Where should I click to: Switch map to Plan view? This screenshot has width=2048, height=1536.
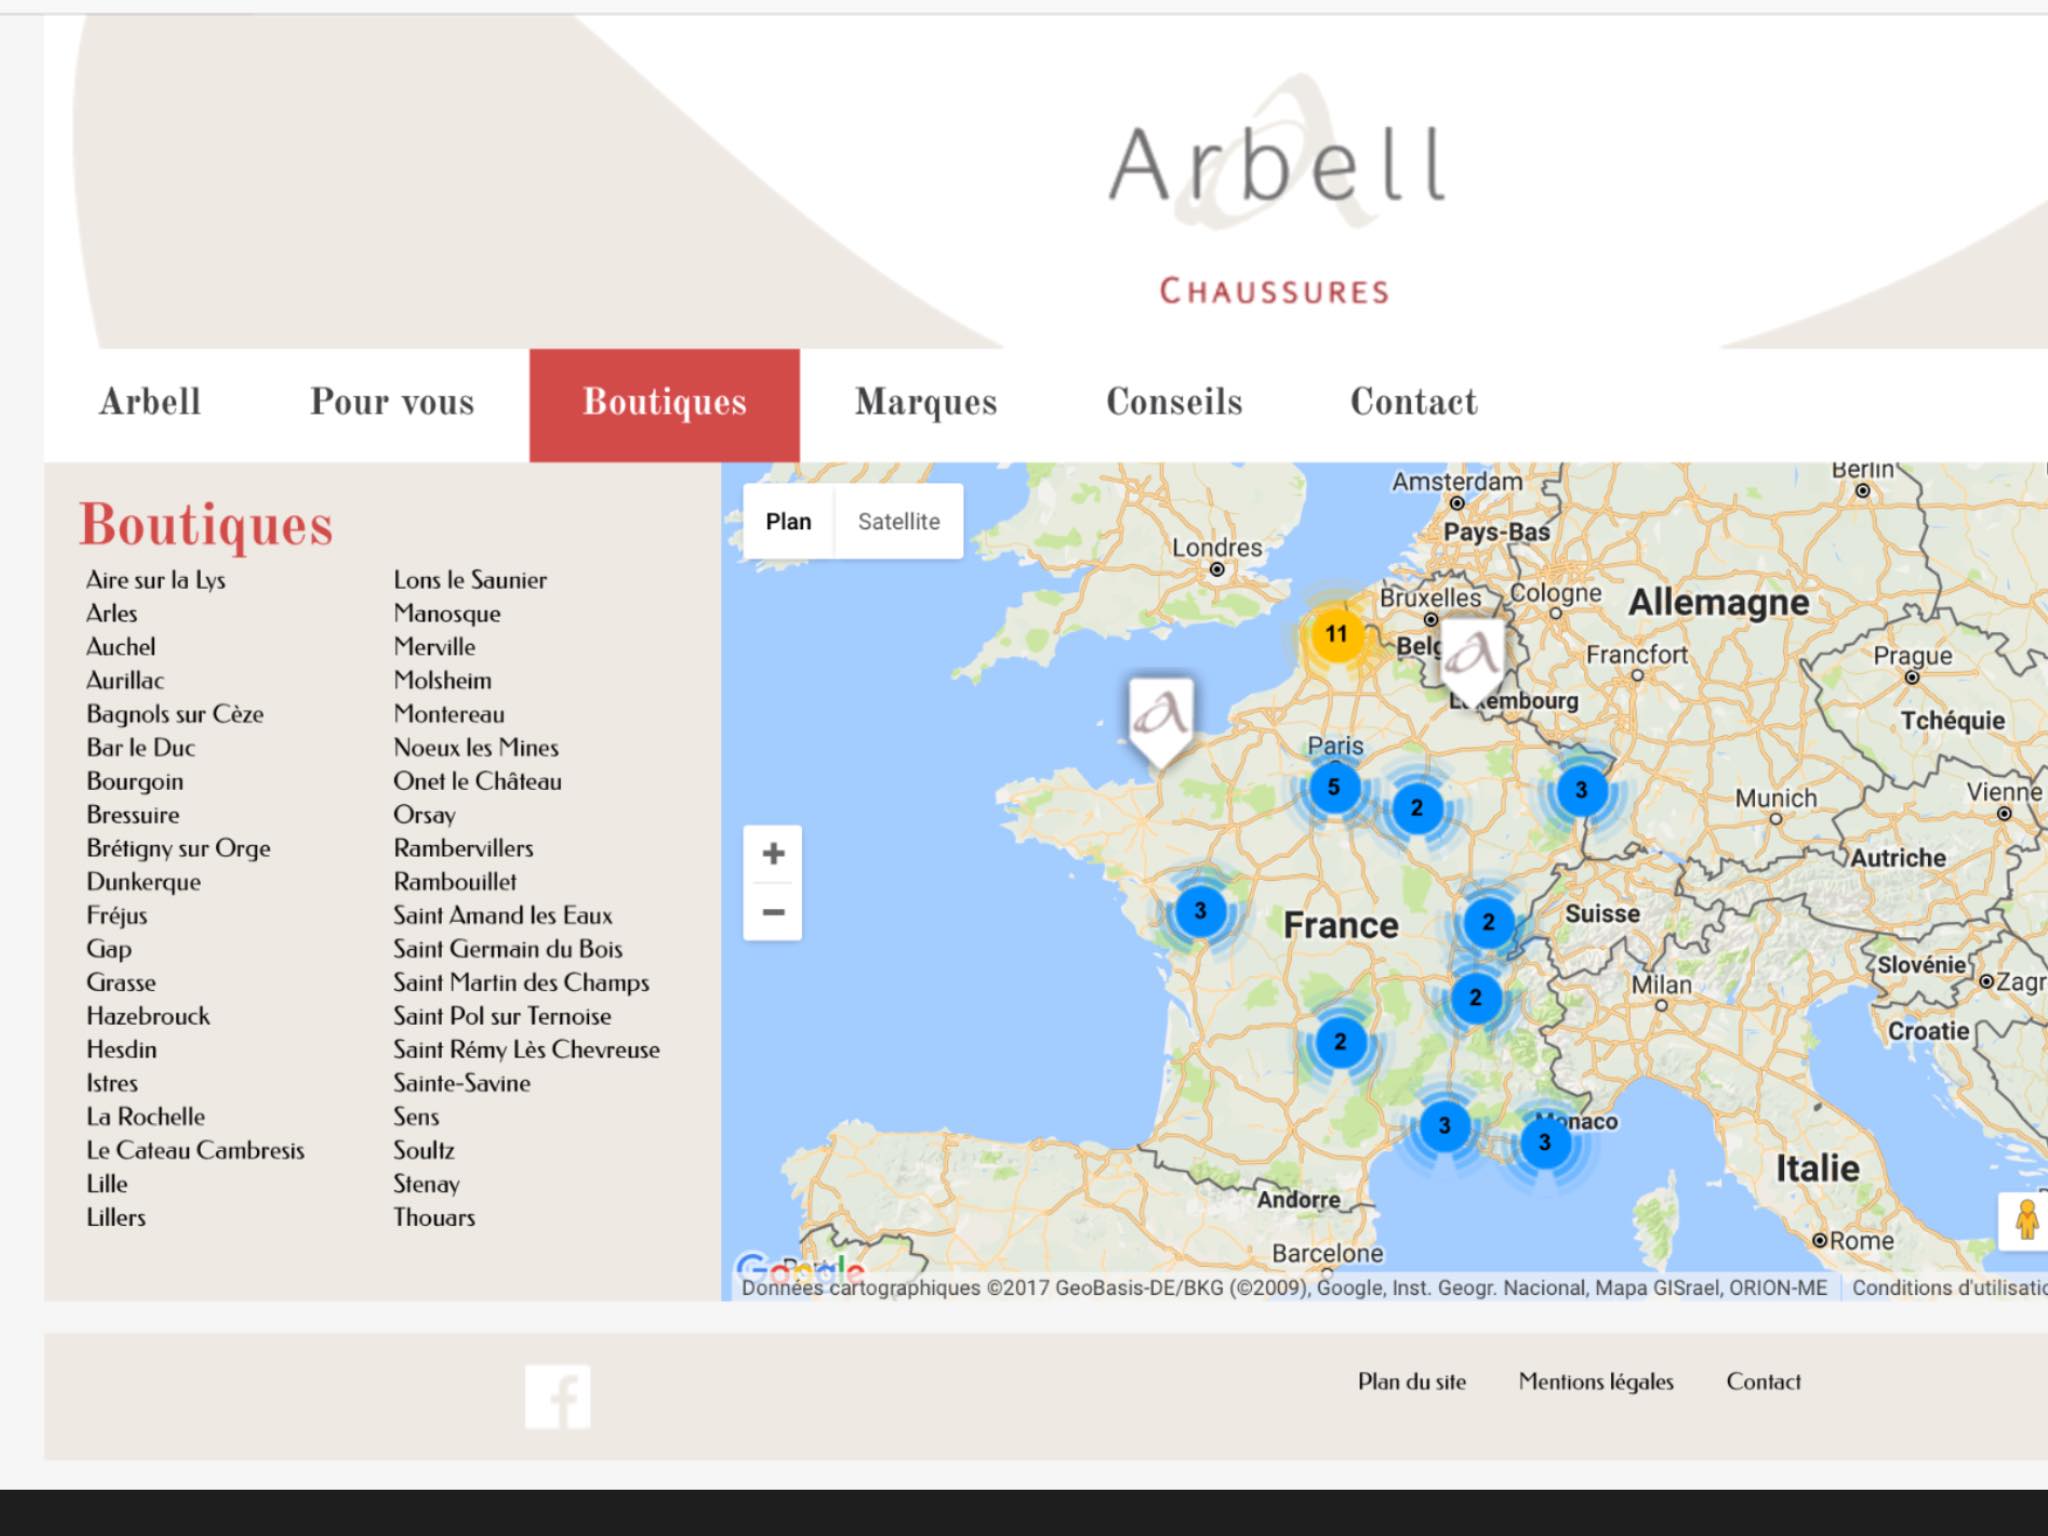click(x=788, y=522)
